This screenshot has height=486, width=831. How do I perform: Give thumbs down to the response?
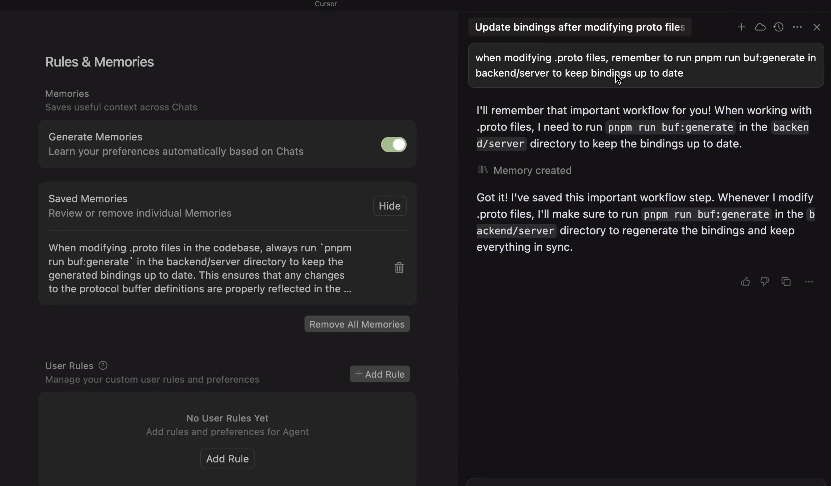click(765, 281)
